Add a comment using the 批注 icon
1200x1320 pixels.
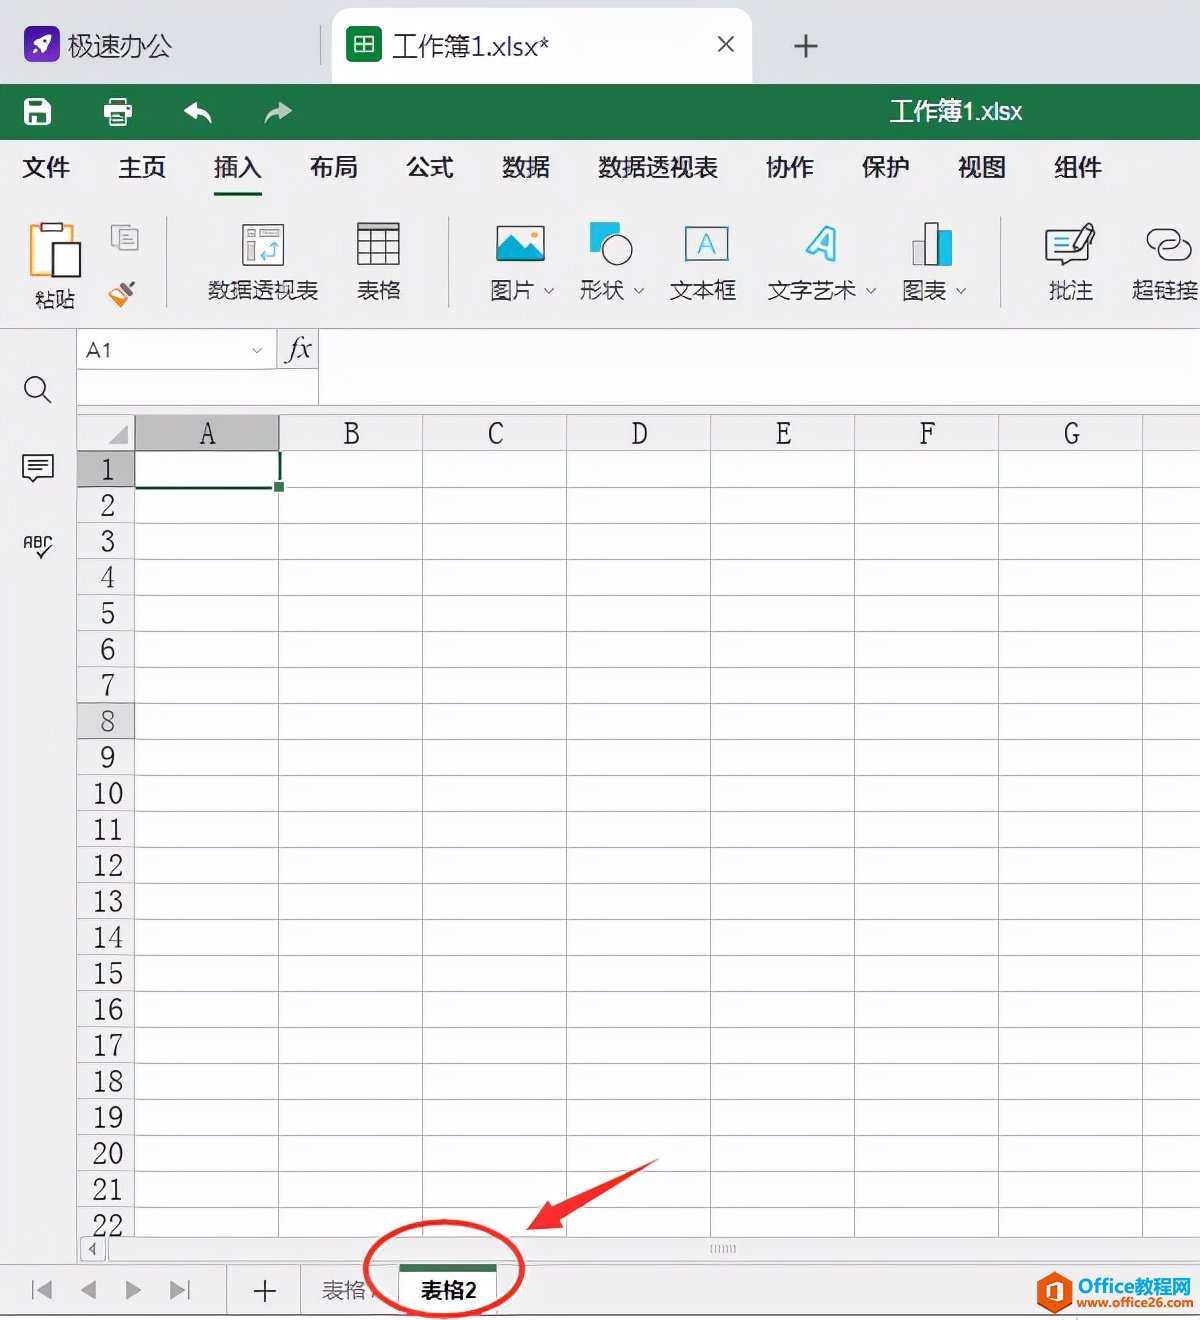point(1069,261)
